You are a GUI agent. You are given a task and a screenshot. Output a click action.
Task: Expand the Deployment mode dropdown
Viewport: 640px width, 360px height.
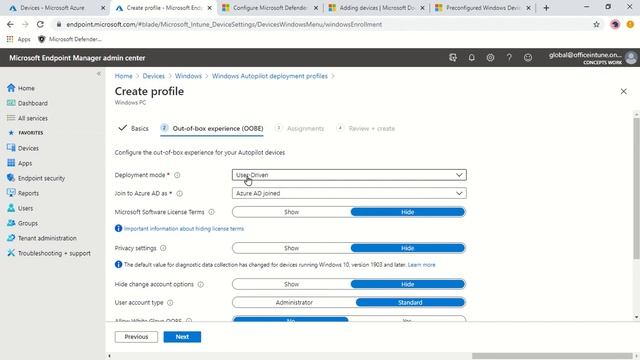pos(349,175)
